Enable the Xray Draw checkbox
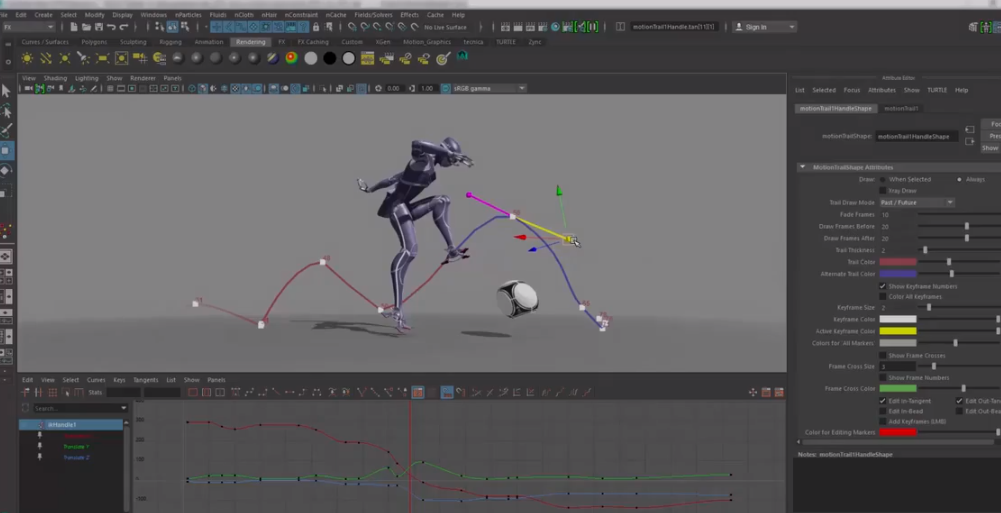The height and width of the screenshot is (513, 1001). click(882, 190)
